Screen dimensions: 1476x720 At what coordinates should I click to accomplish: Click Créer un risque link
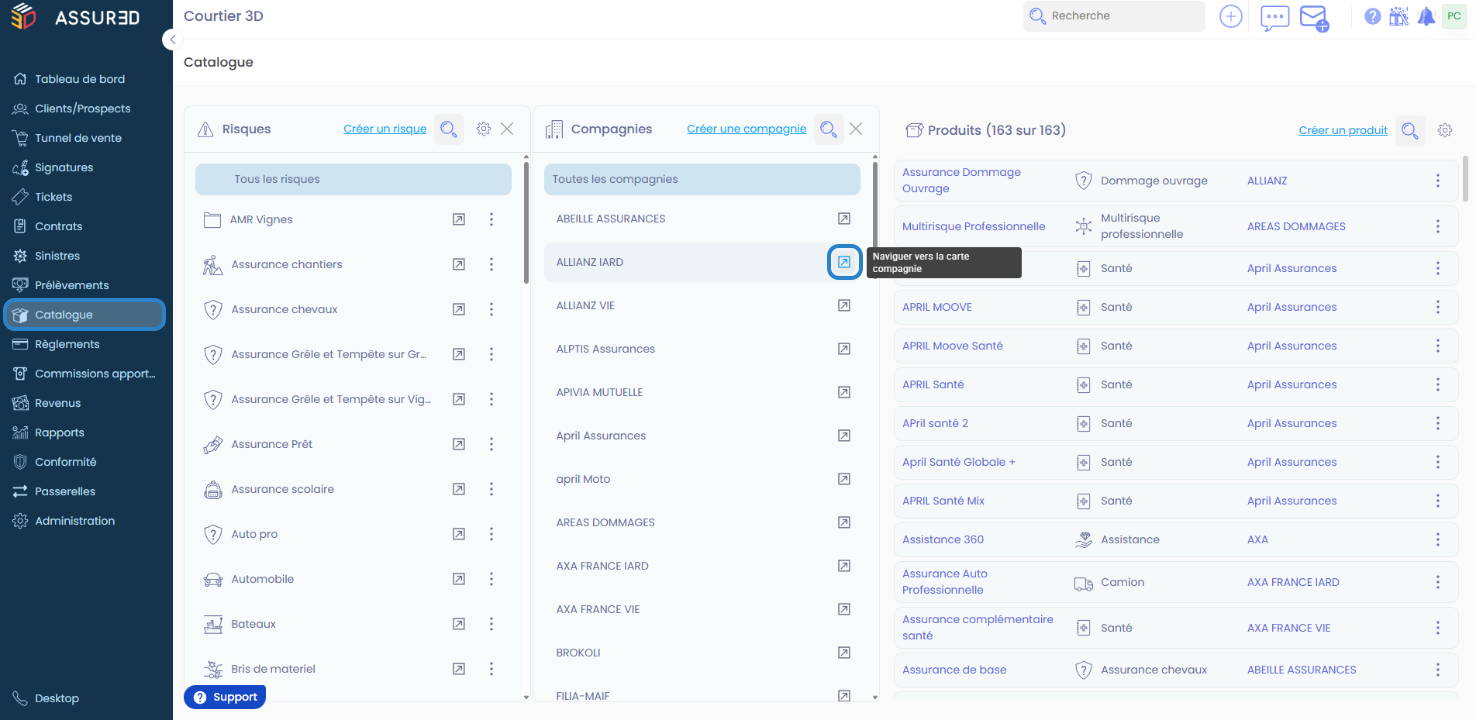pyautogui.click(x=385, y=129)
